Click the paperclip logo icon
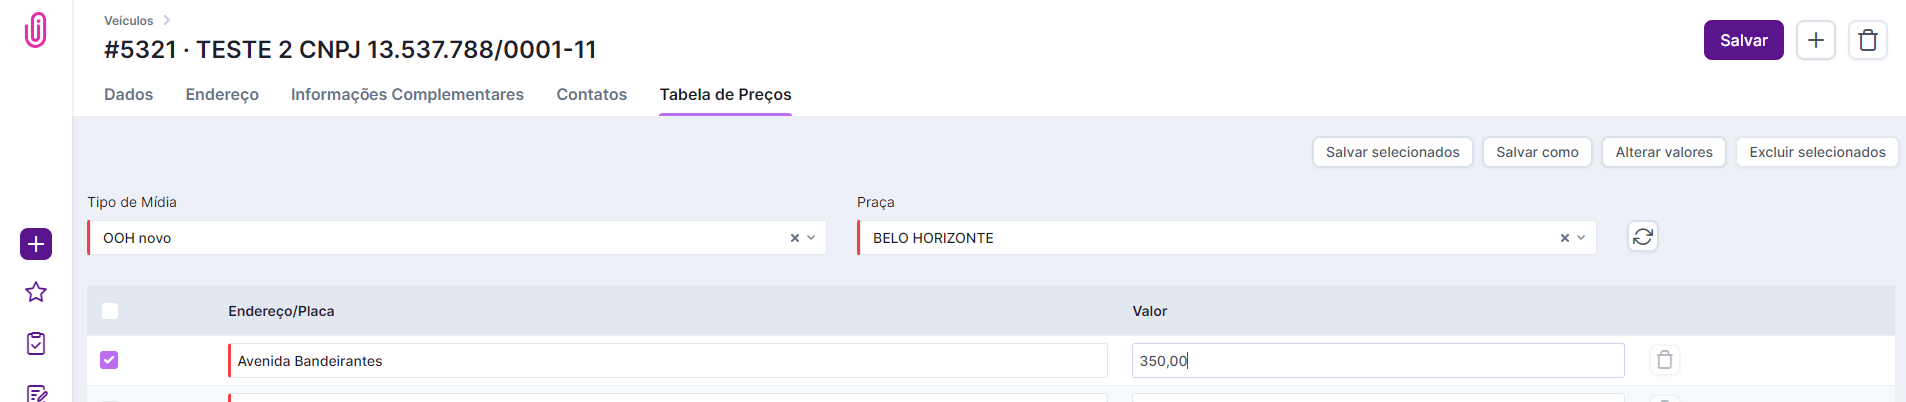The image size is (1906, 402). pyautogui.click(x=36, y=30)
